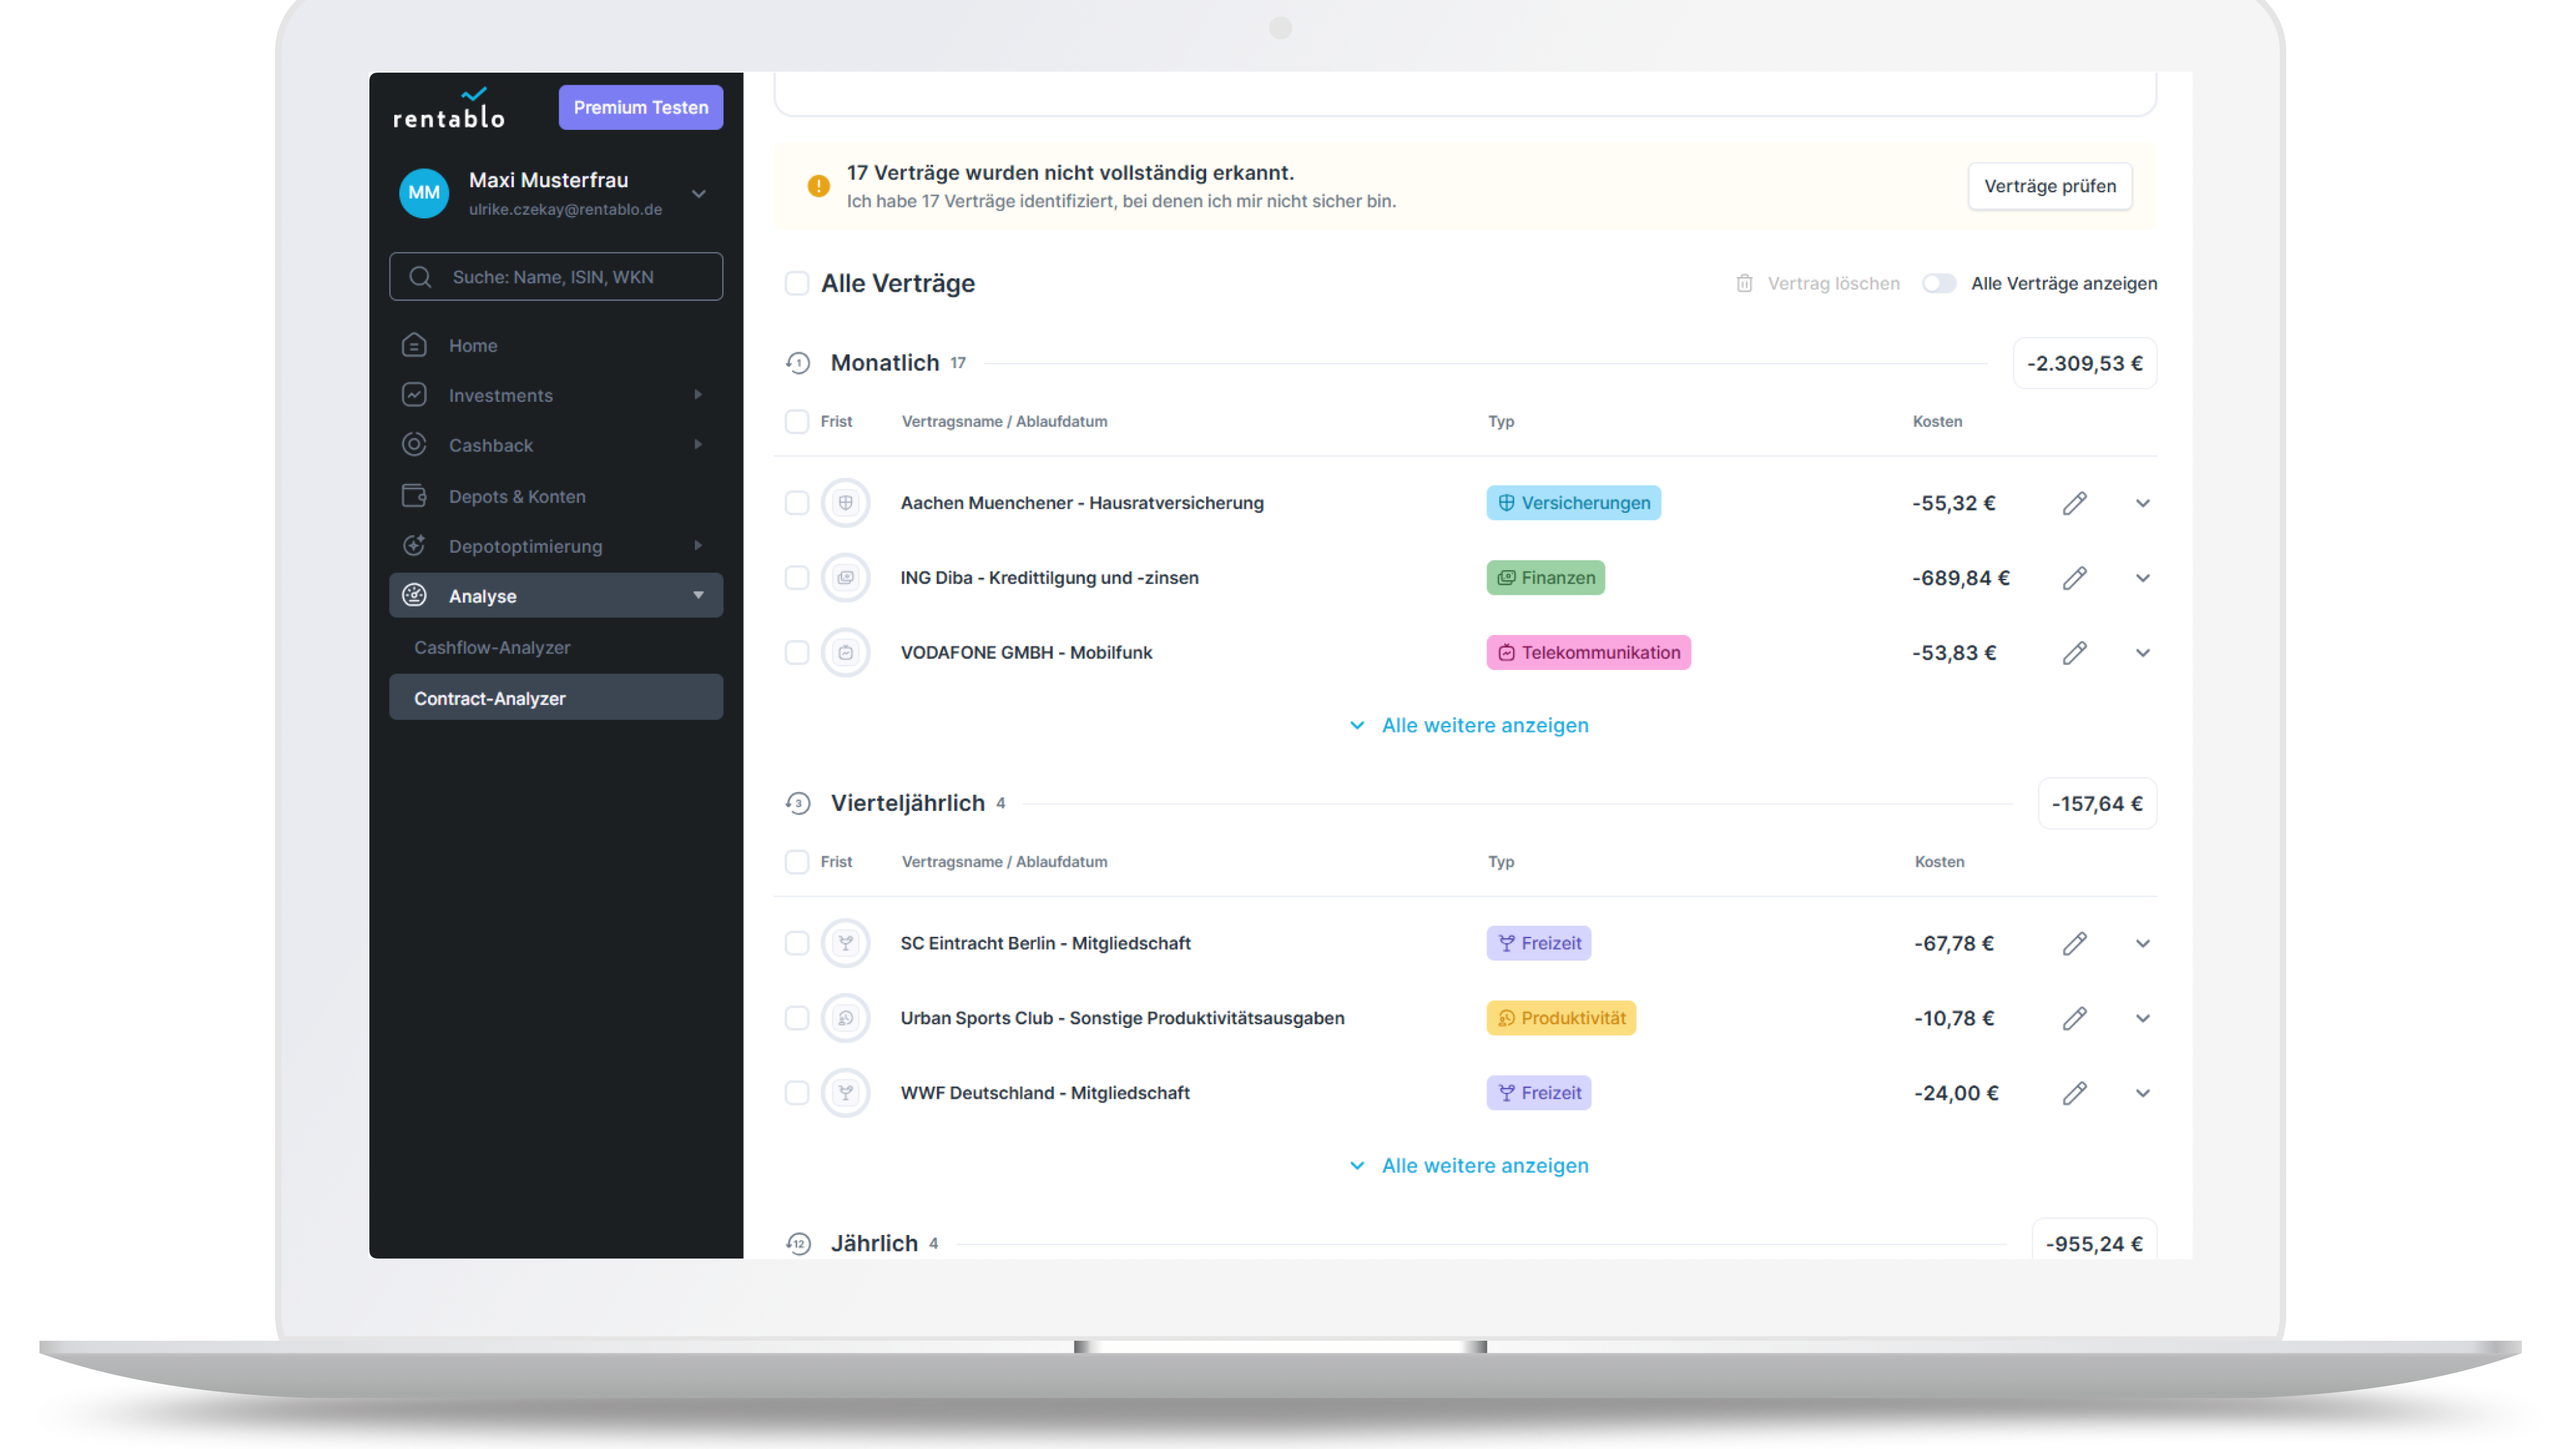This screenshot has width=2576, height=1449.
Task: Focus the Suche: Name, ISIN, WKN field
Action: (556, 277)
